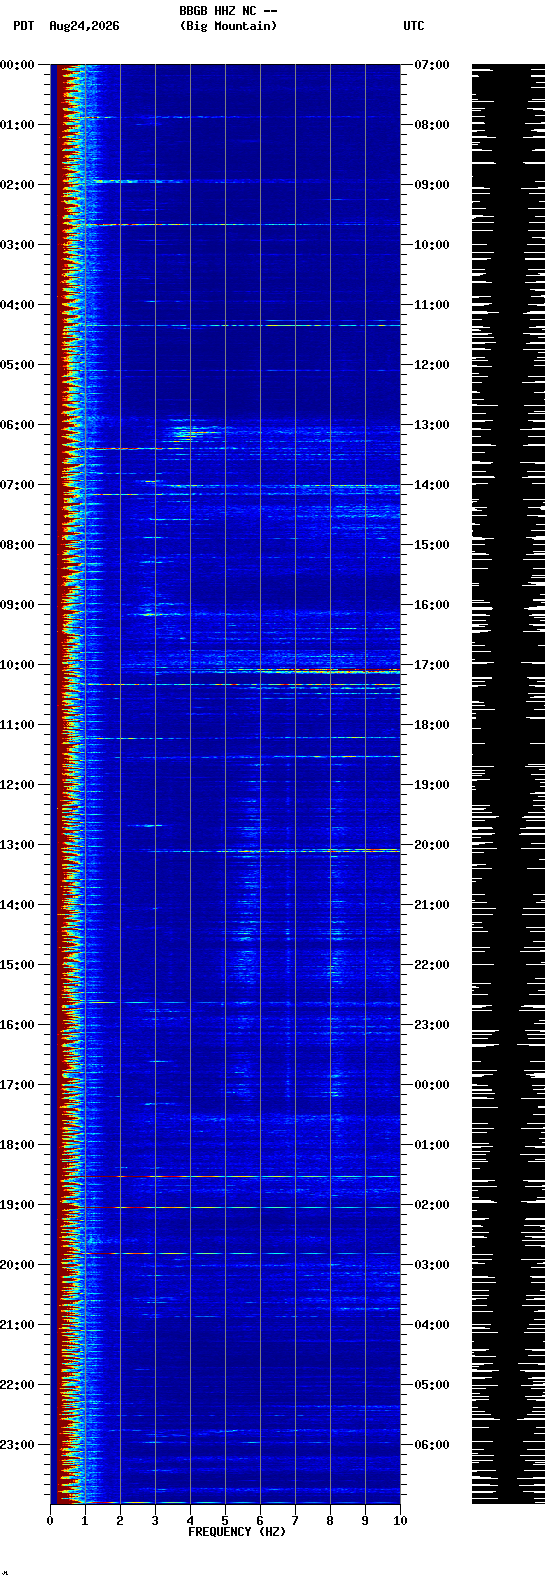Screen dimensions: 552x1584
Task: Click the 12:00 PDT time label
Action: click(x=17, y=785)
